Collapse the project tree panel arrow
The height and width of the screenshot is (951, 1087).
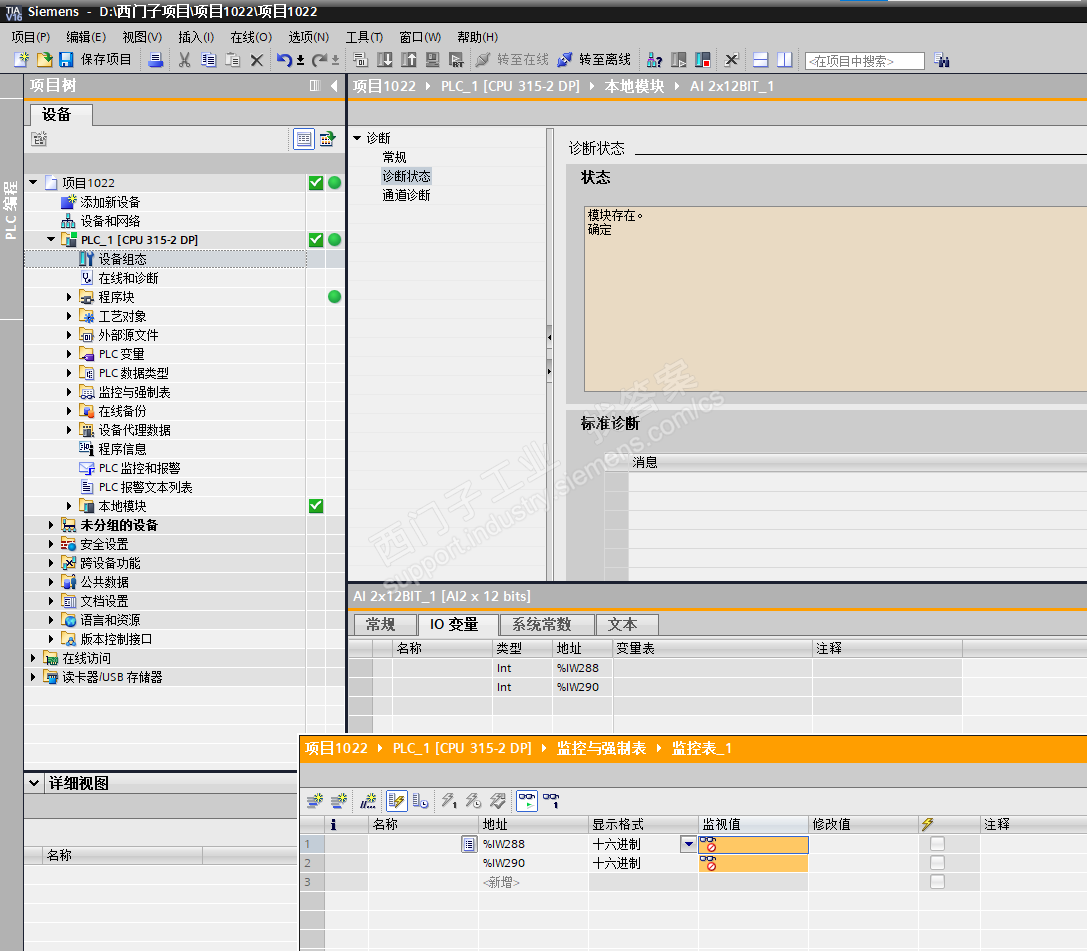334,86
